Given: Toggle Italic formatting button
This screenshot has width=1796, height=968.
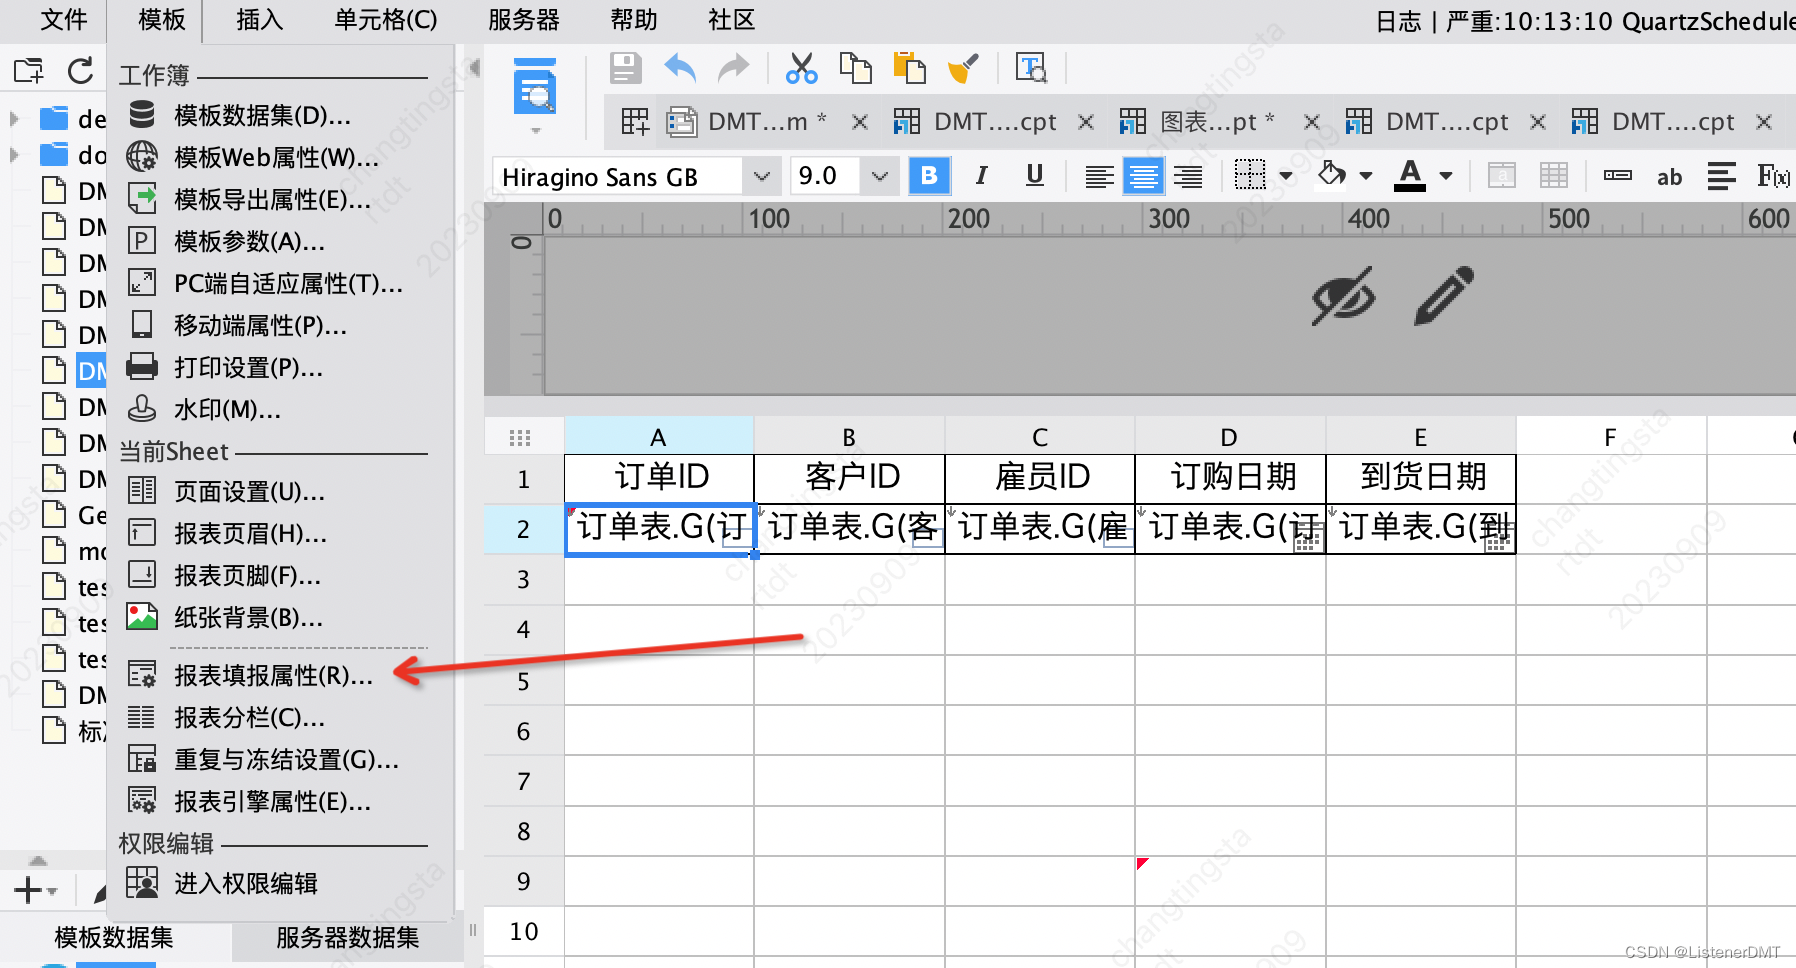Looking at the screenshot, I should 982,176.
